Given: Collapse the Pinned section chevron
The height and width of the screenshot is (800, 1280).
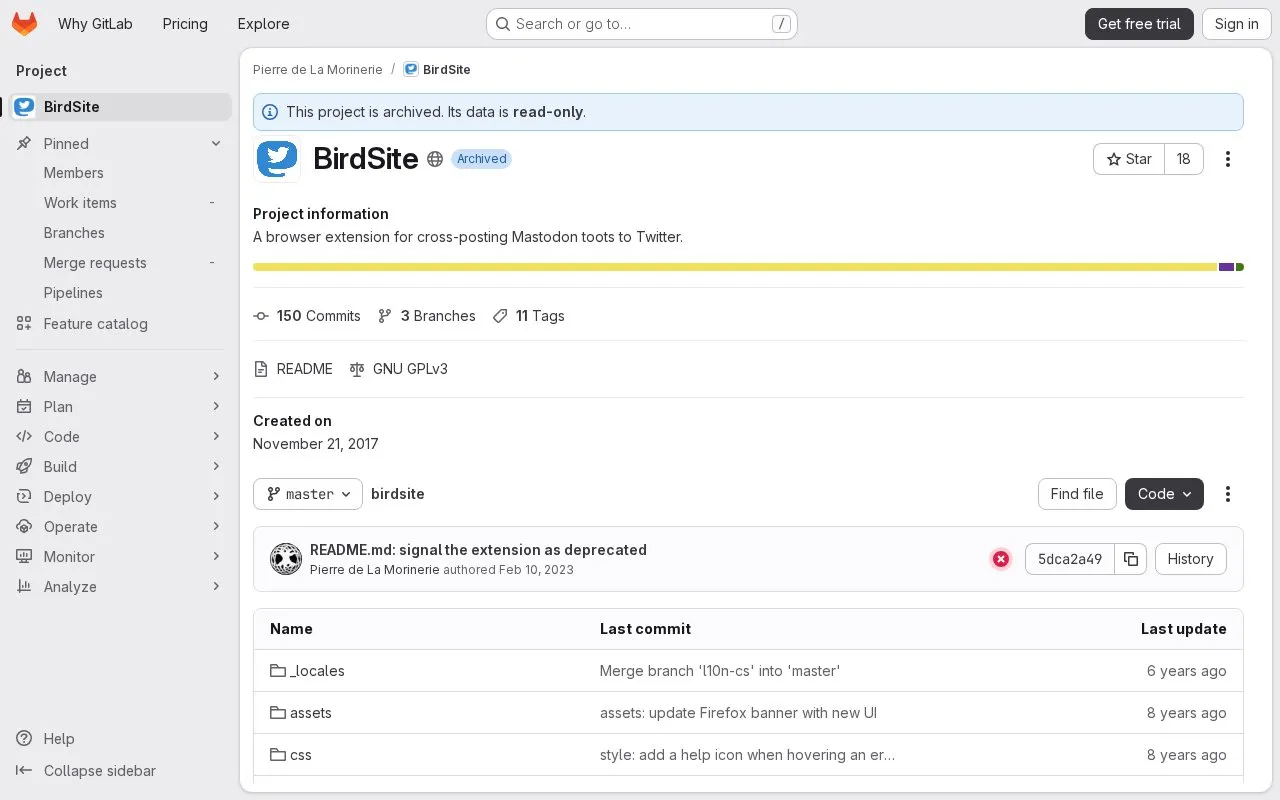Looking at the screenshot, I should pos(216,144).
